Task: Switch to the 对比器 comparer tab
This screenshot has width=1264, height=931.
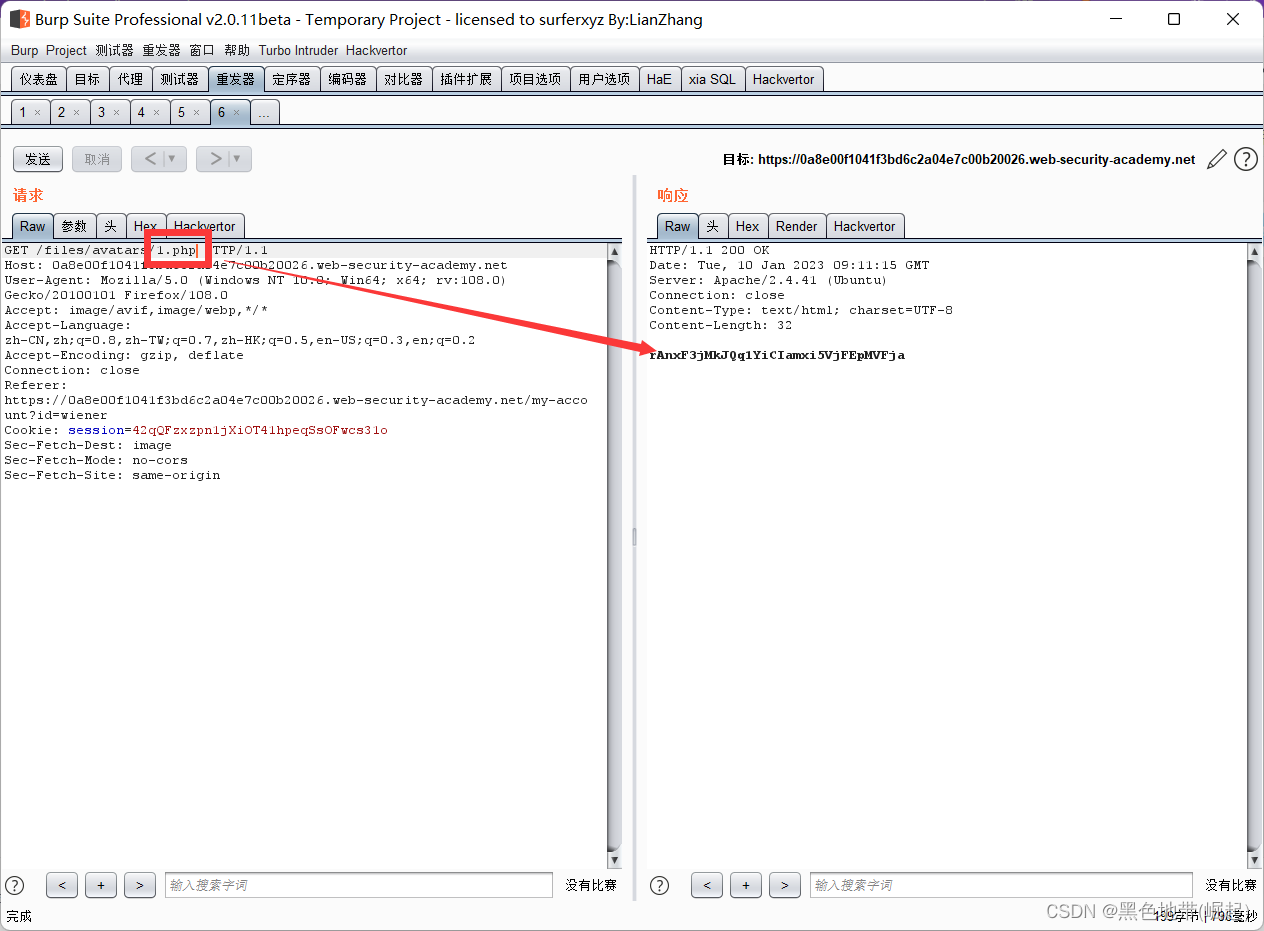Action: tap(404, 79)
